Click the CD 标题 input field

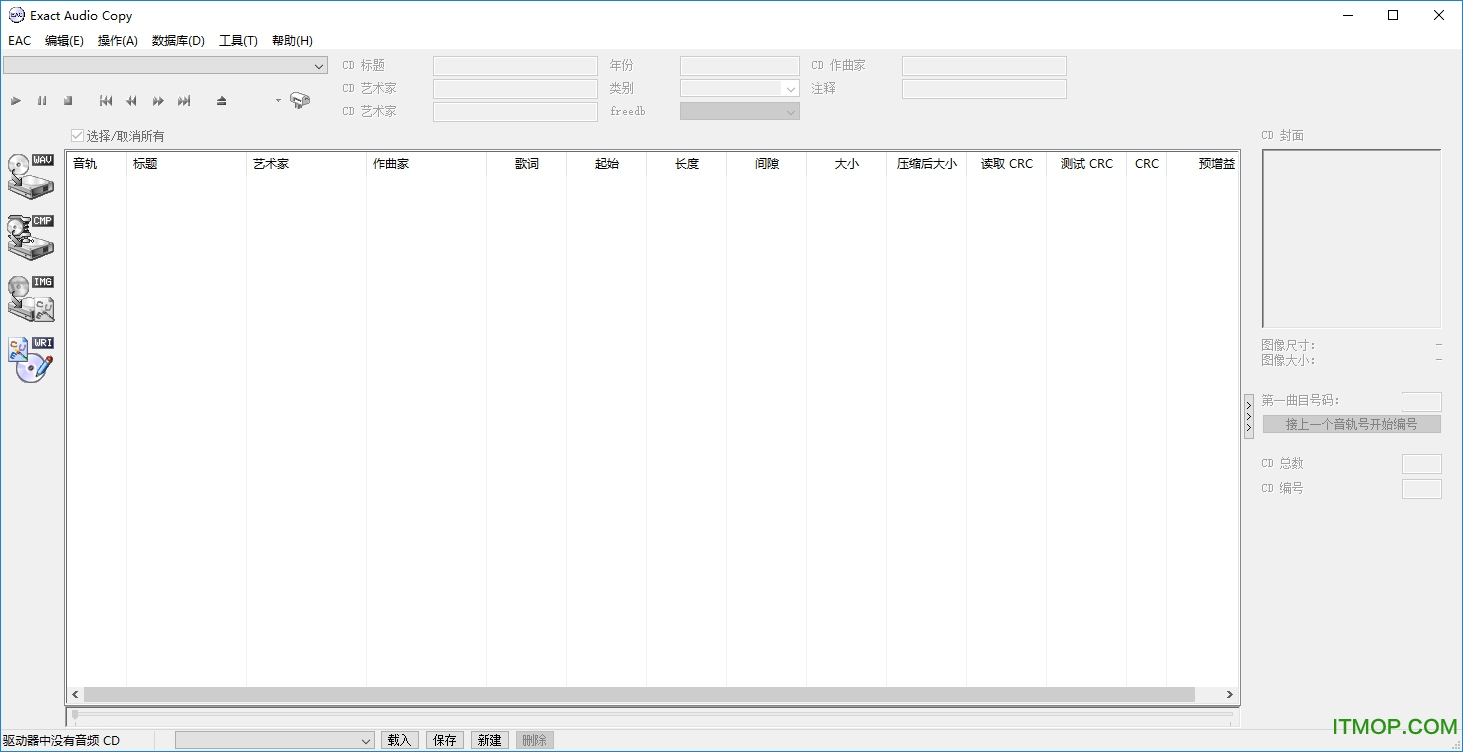515,66
